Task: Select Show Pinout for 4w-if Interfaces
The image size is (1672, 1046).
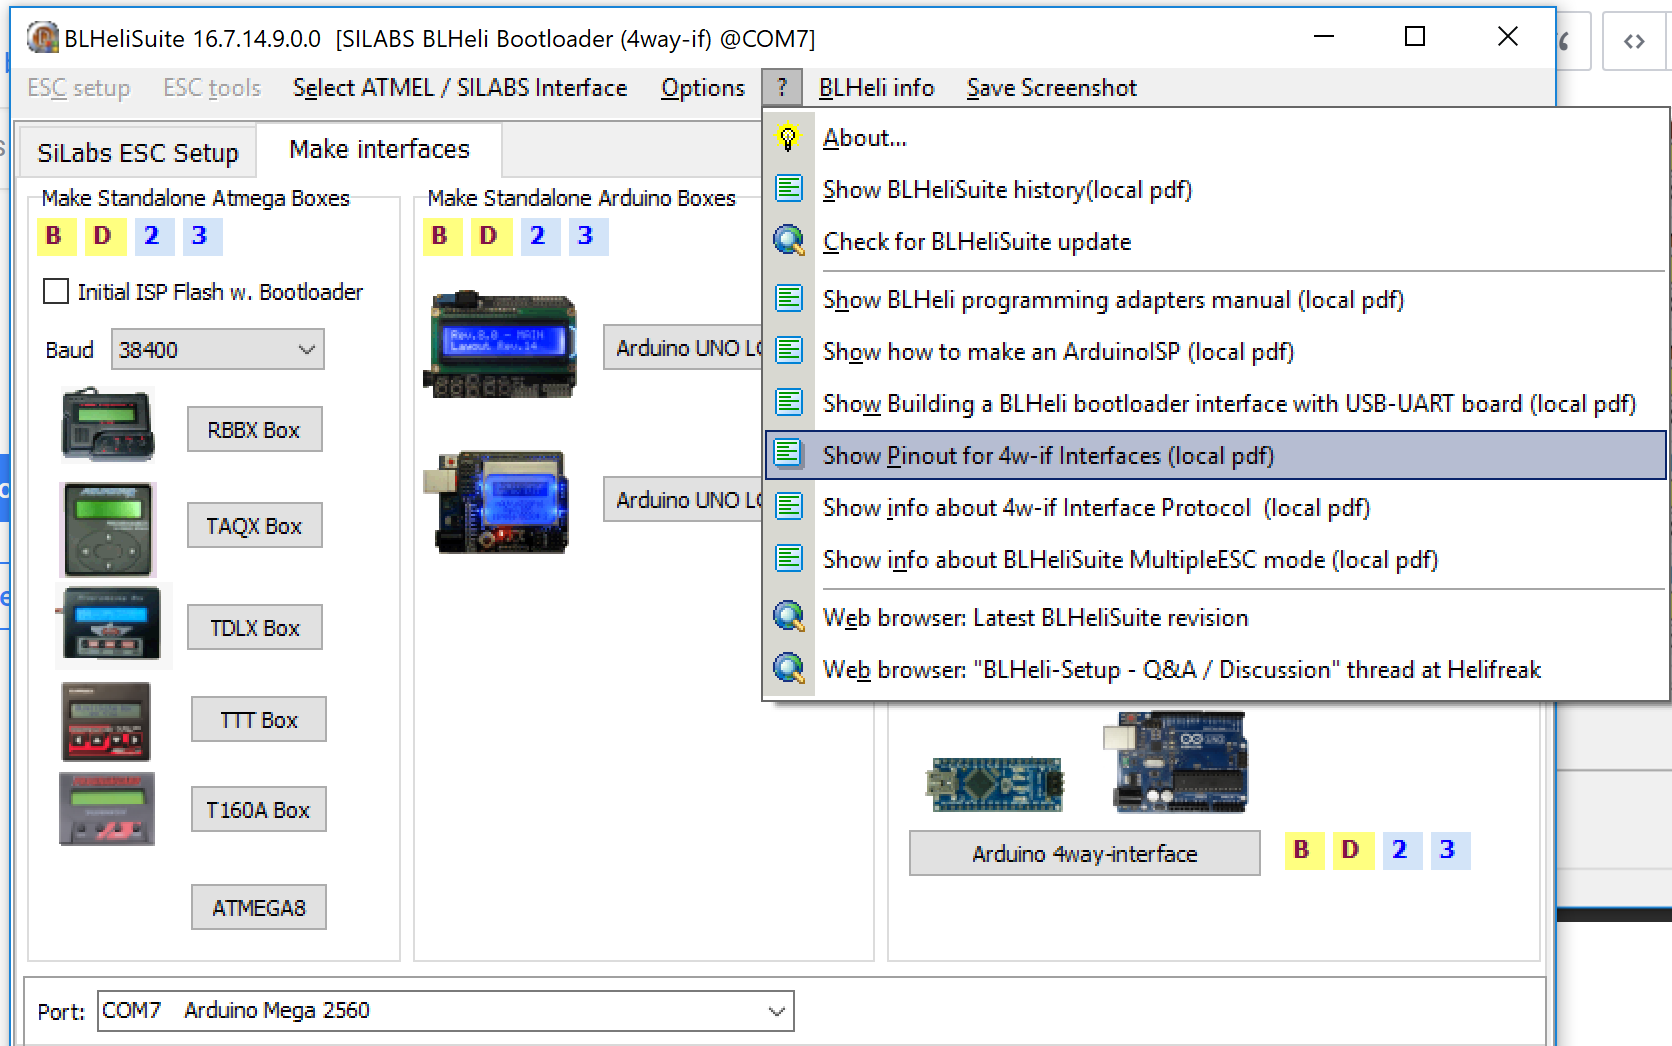Action: [1047, 456]
